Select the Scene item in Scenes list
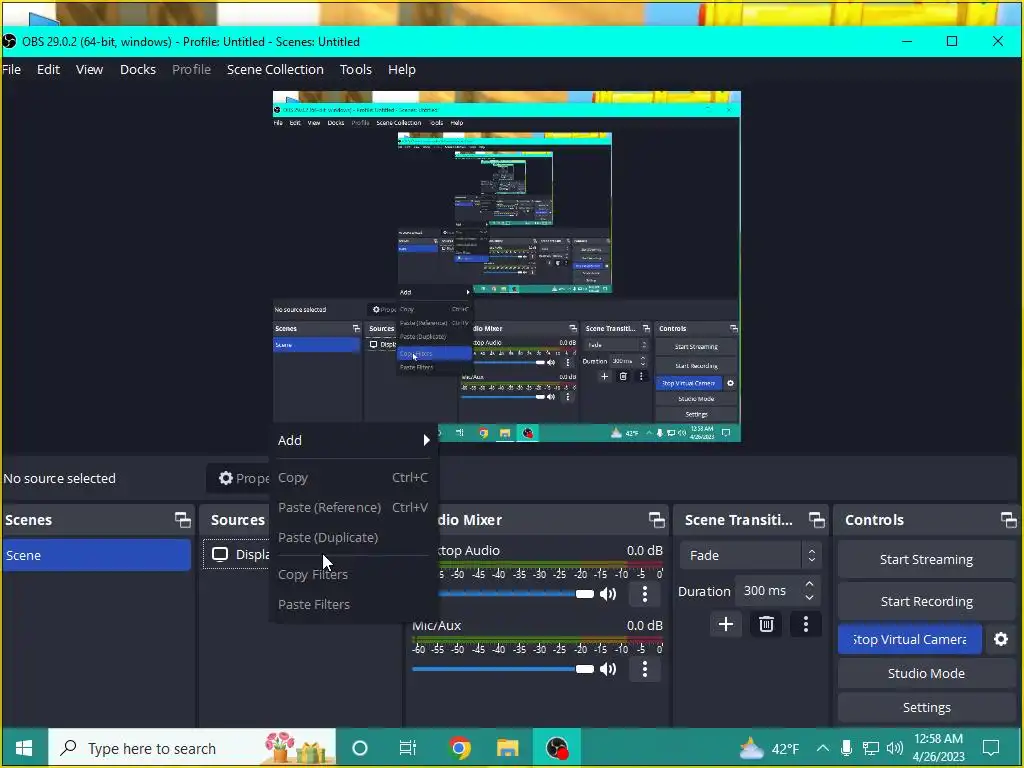Screen dimensions: 1024x768 [x=97, y=555]
